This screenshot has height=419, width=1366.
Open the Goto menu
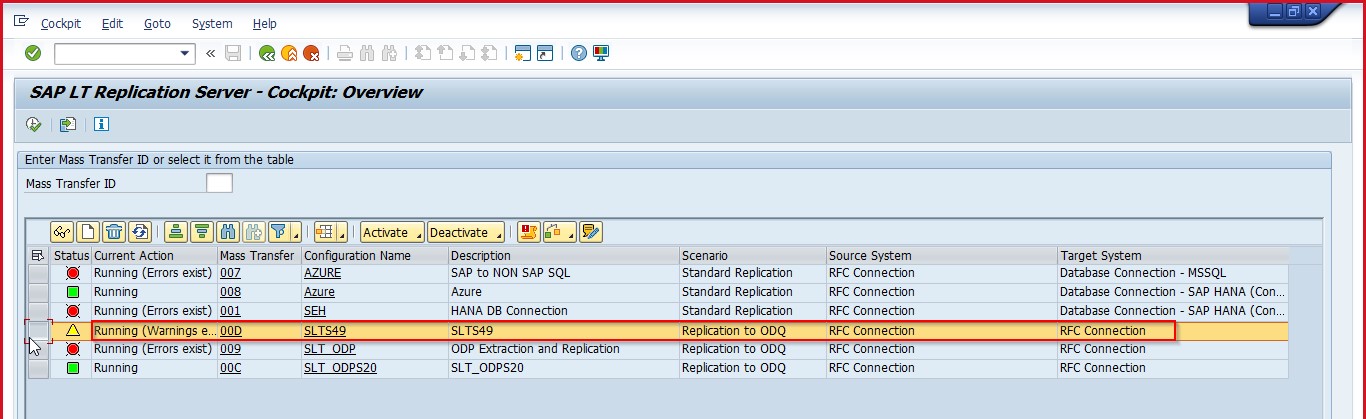tap(157, 23)
